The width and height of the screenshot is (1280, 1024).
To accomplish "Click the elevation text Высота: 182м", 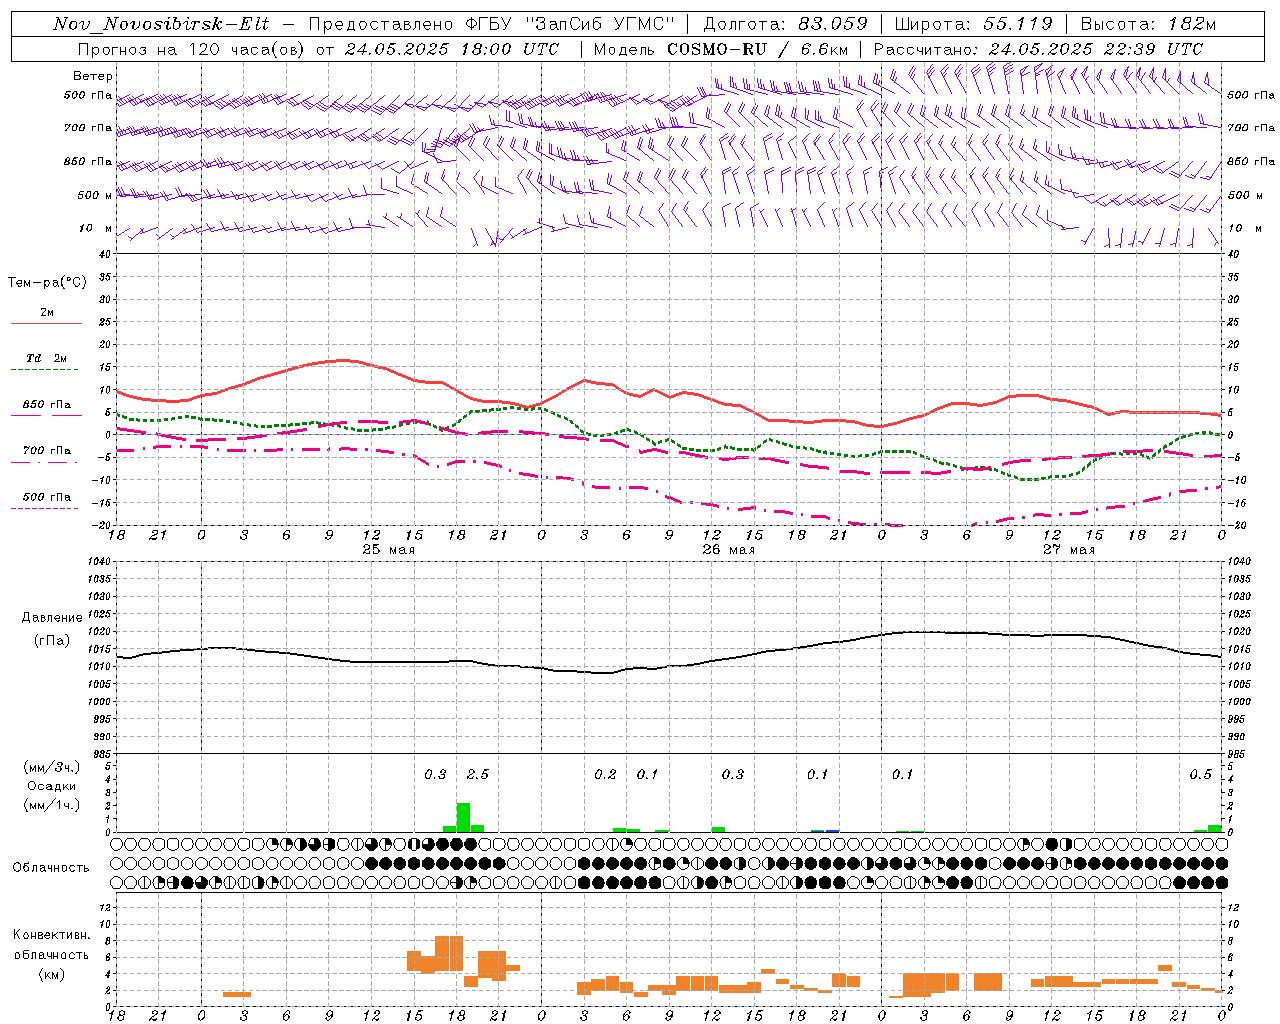I will pyautogui.click(x=1147, y=24).
